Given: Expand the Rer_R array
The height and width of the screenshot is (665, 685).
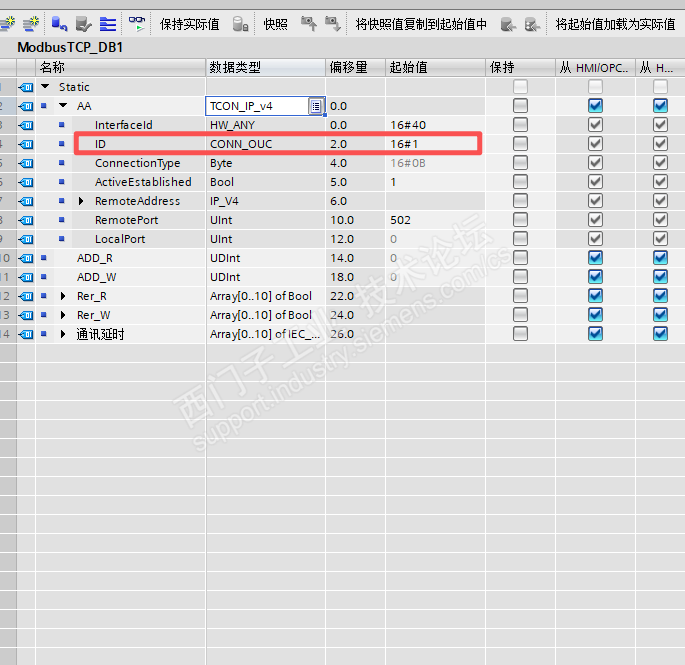Looking at the screenshot, I should 63,296.
